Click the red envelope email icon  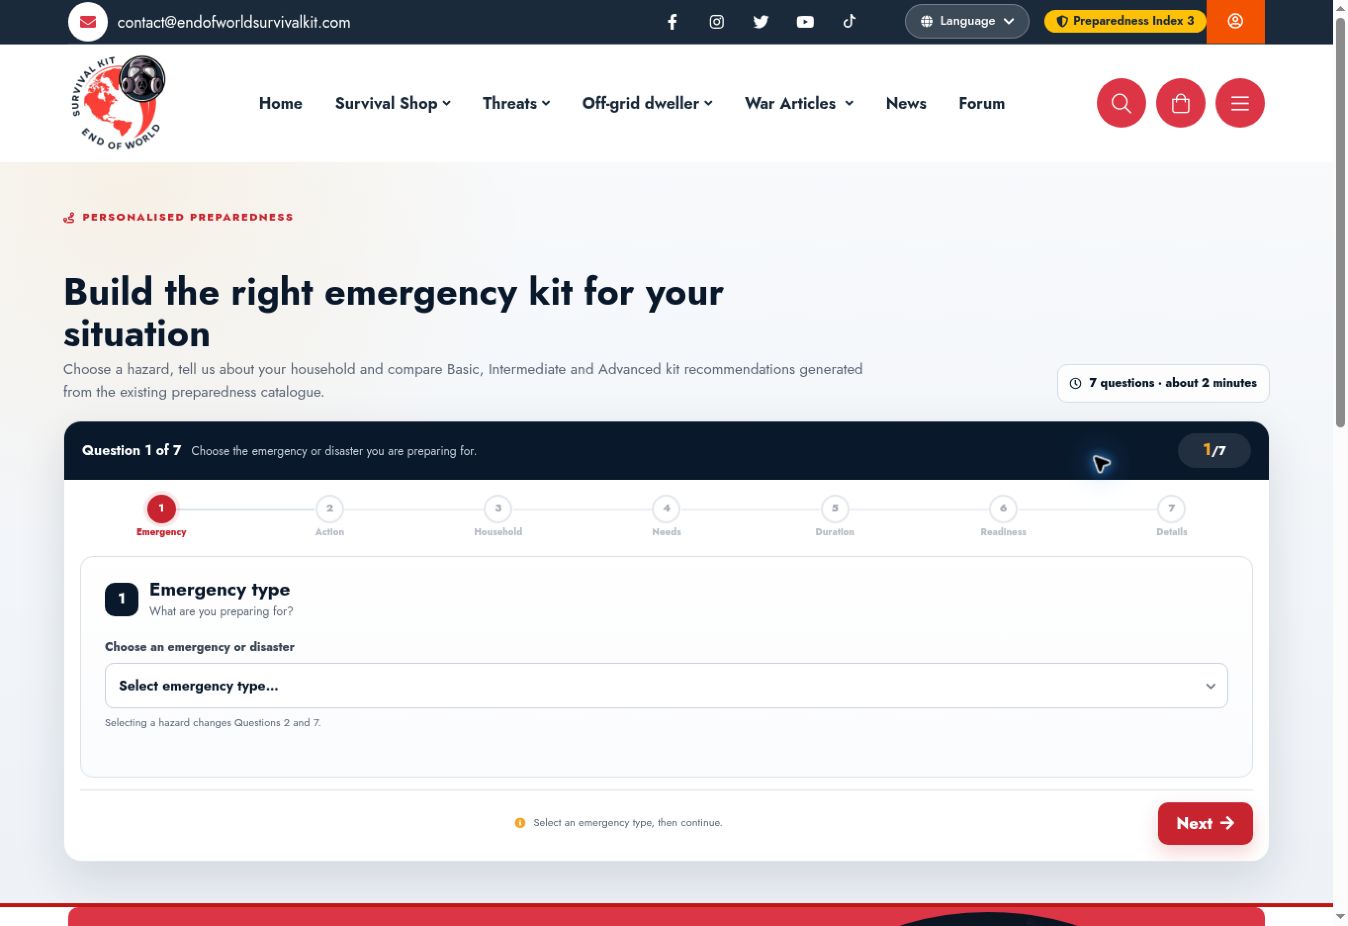coord(88,22)
